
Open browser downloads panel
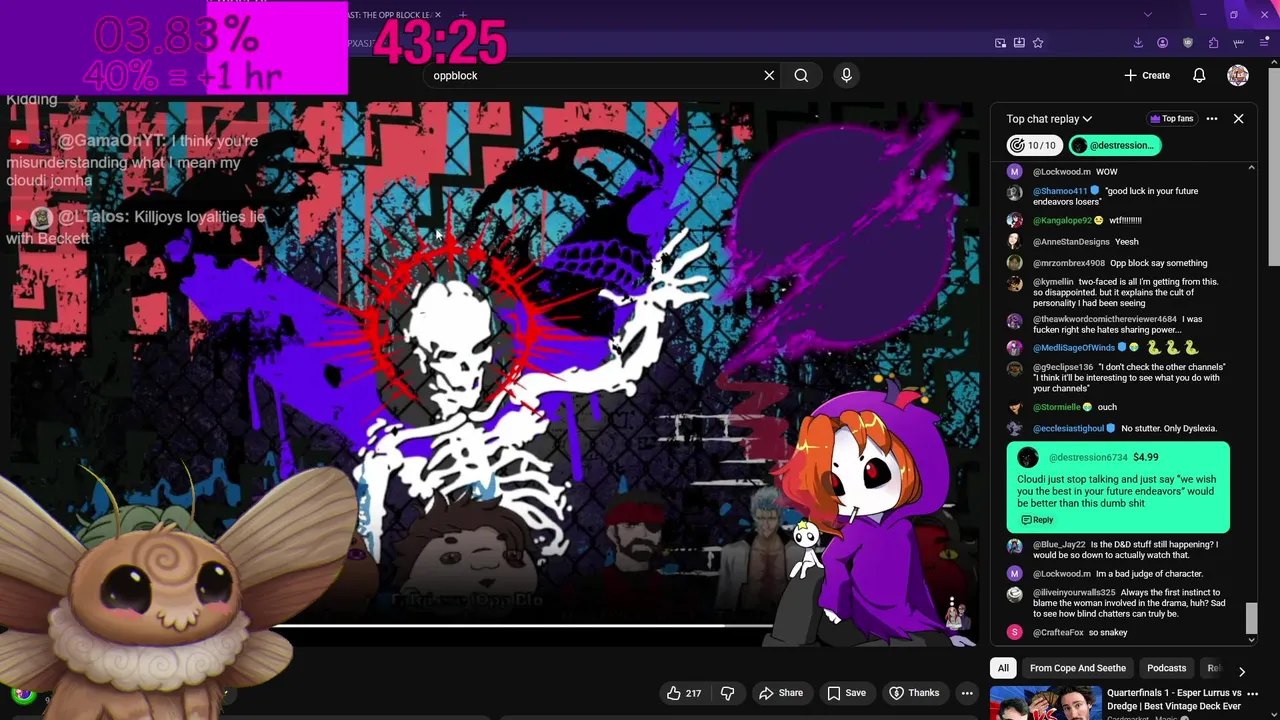pyautogui.click(x=1138, y=43)
